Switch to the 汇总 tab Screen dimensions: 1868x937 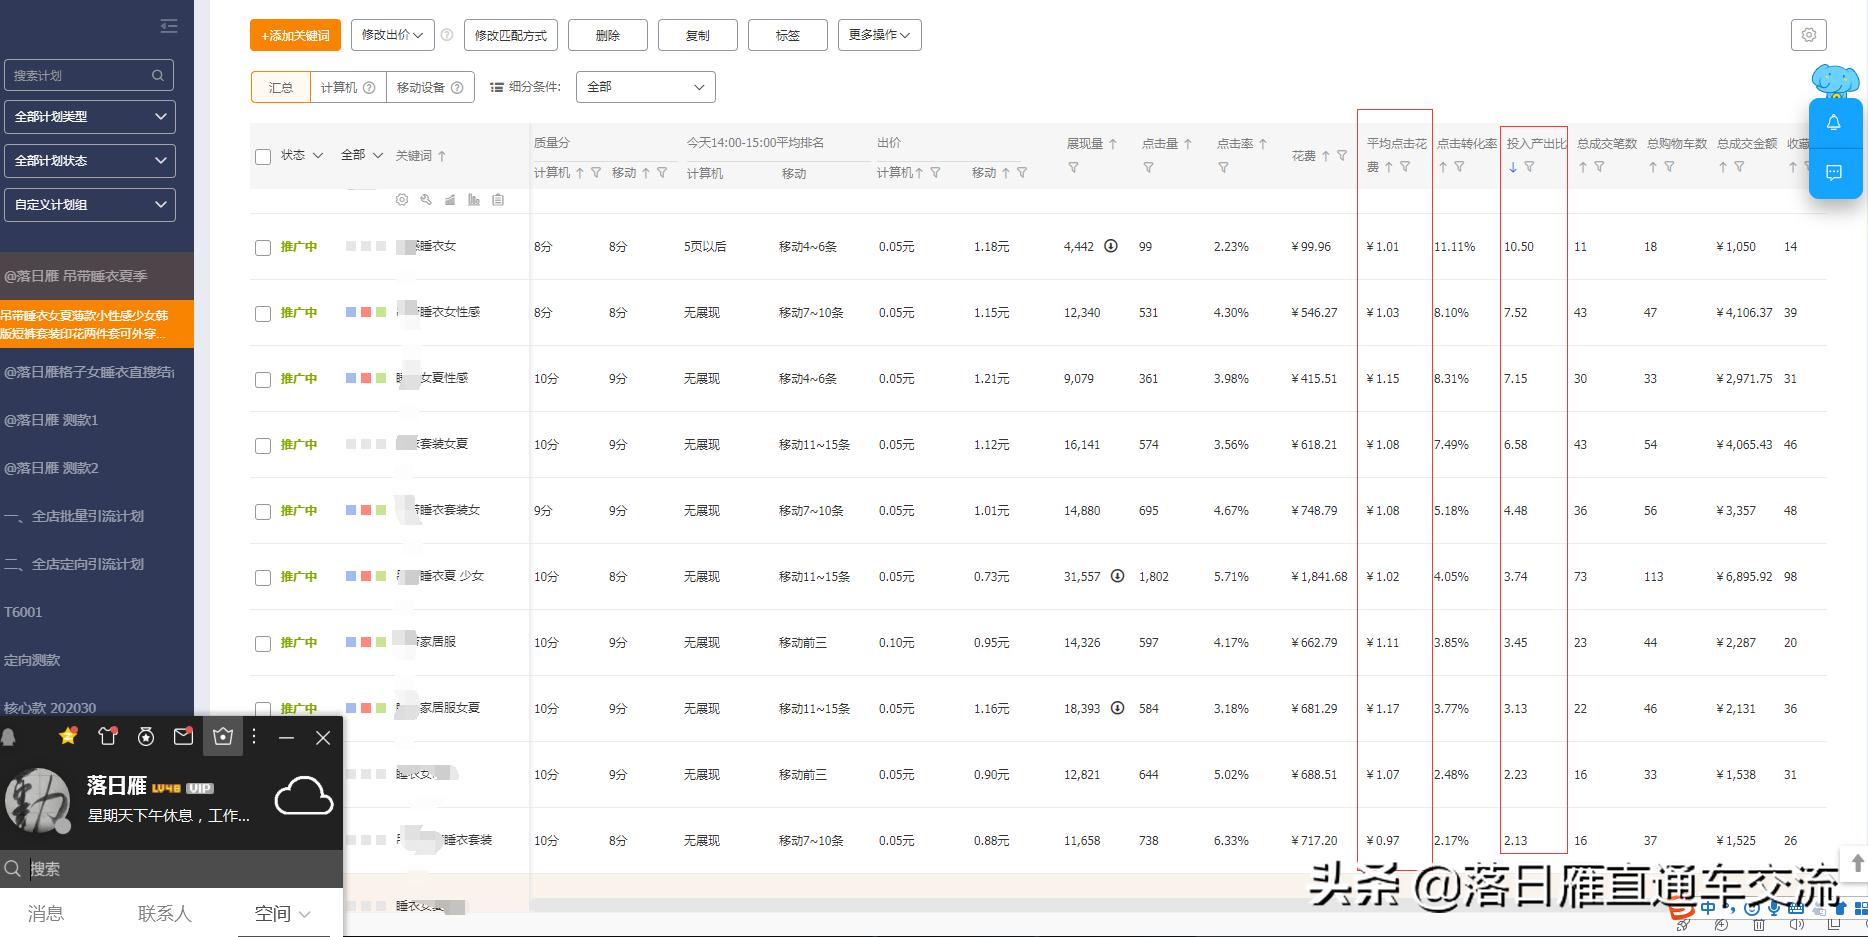[280, 87]
